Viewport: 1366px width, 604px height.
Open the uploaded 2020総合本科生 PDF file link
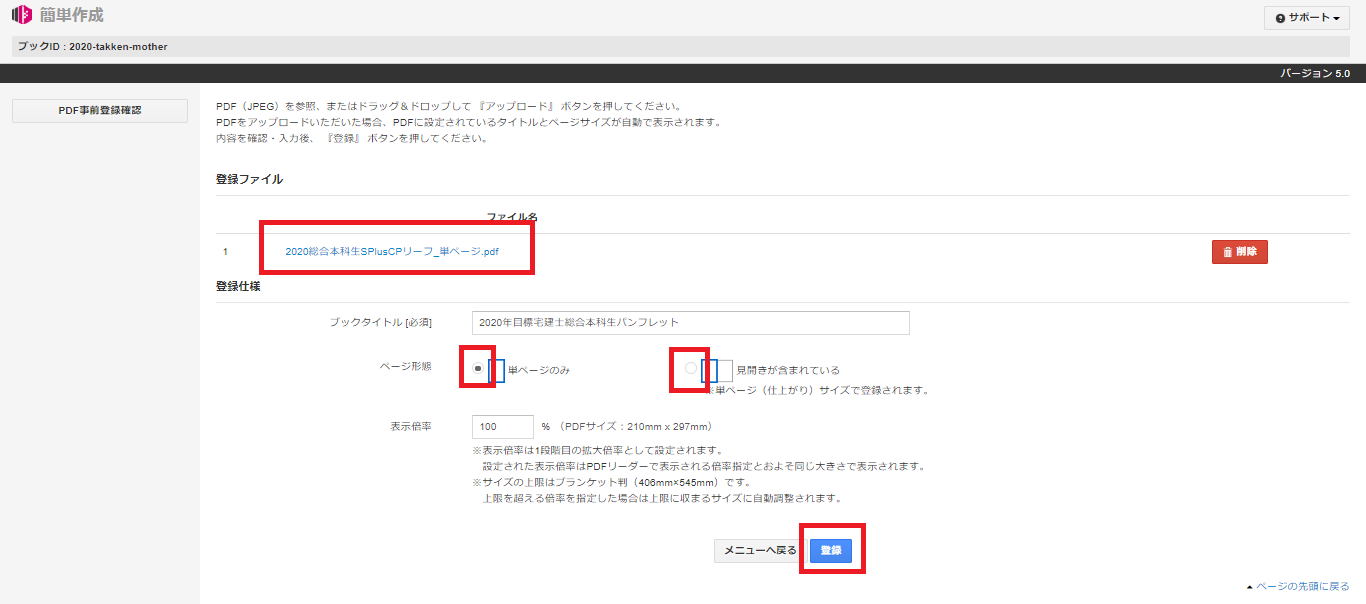point(392,252)
